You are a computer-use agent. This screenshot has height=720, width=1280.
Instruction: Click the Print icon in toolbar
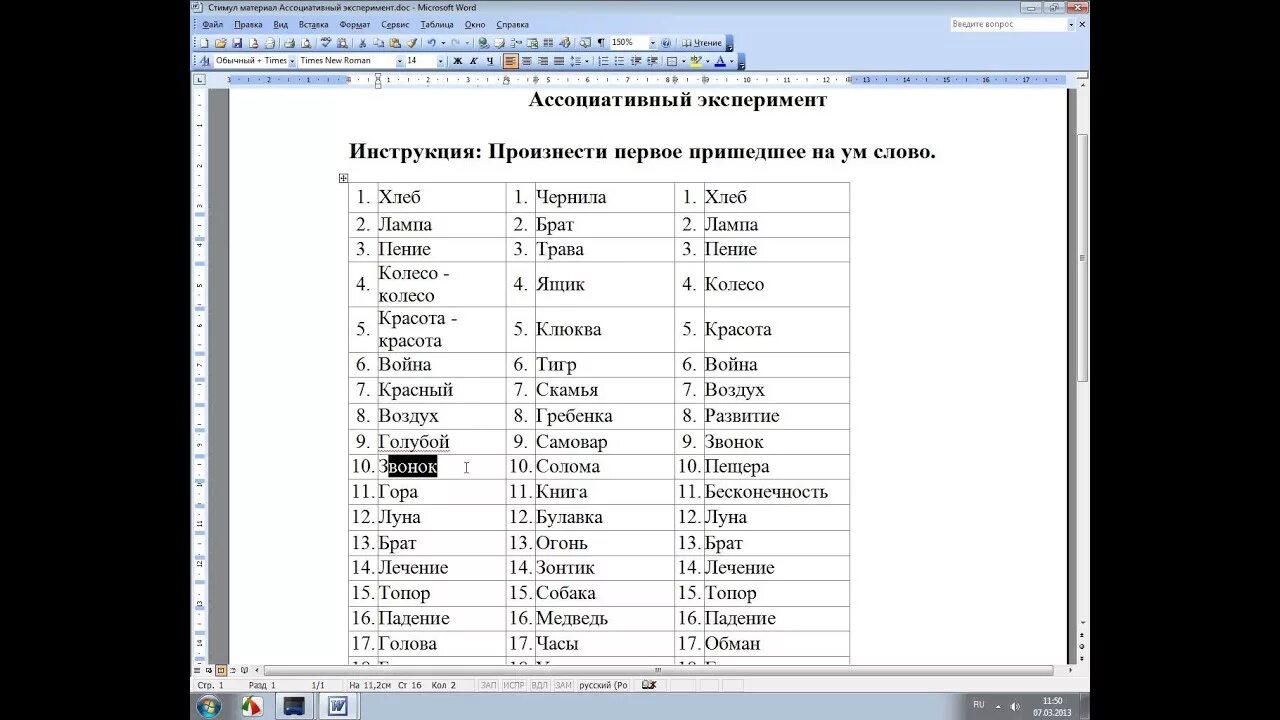pos(290,43)
